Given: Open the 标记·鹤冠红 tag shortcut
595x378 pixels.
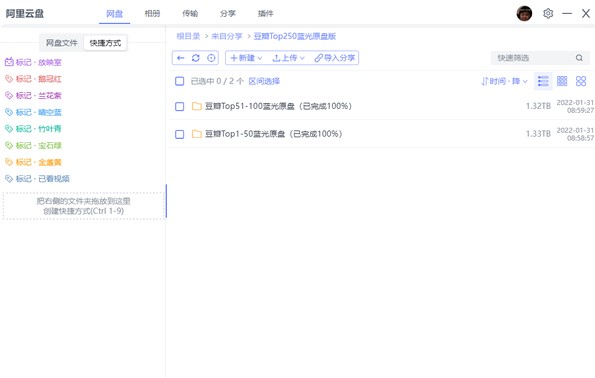Looking at the screenshot, I should point(33,79).
